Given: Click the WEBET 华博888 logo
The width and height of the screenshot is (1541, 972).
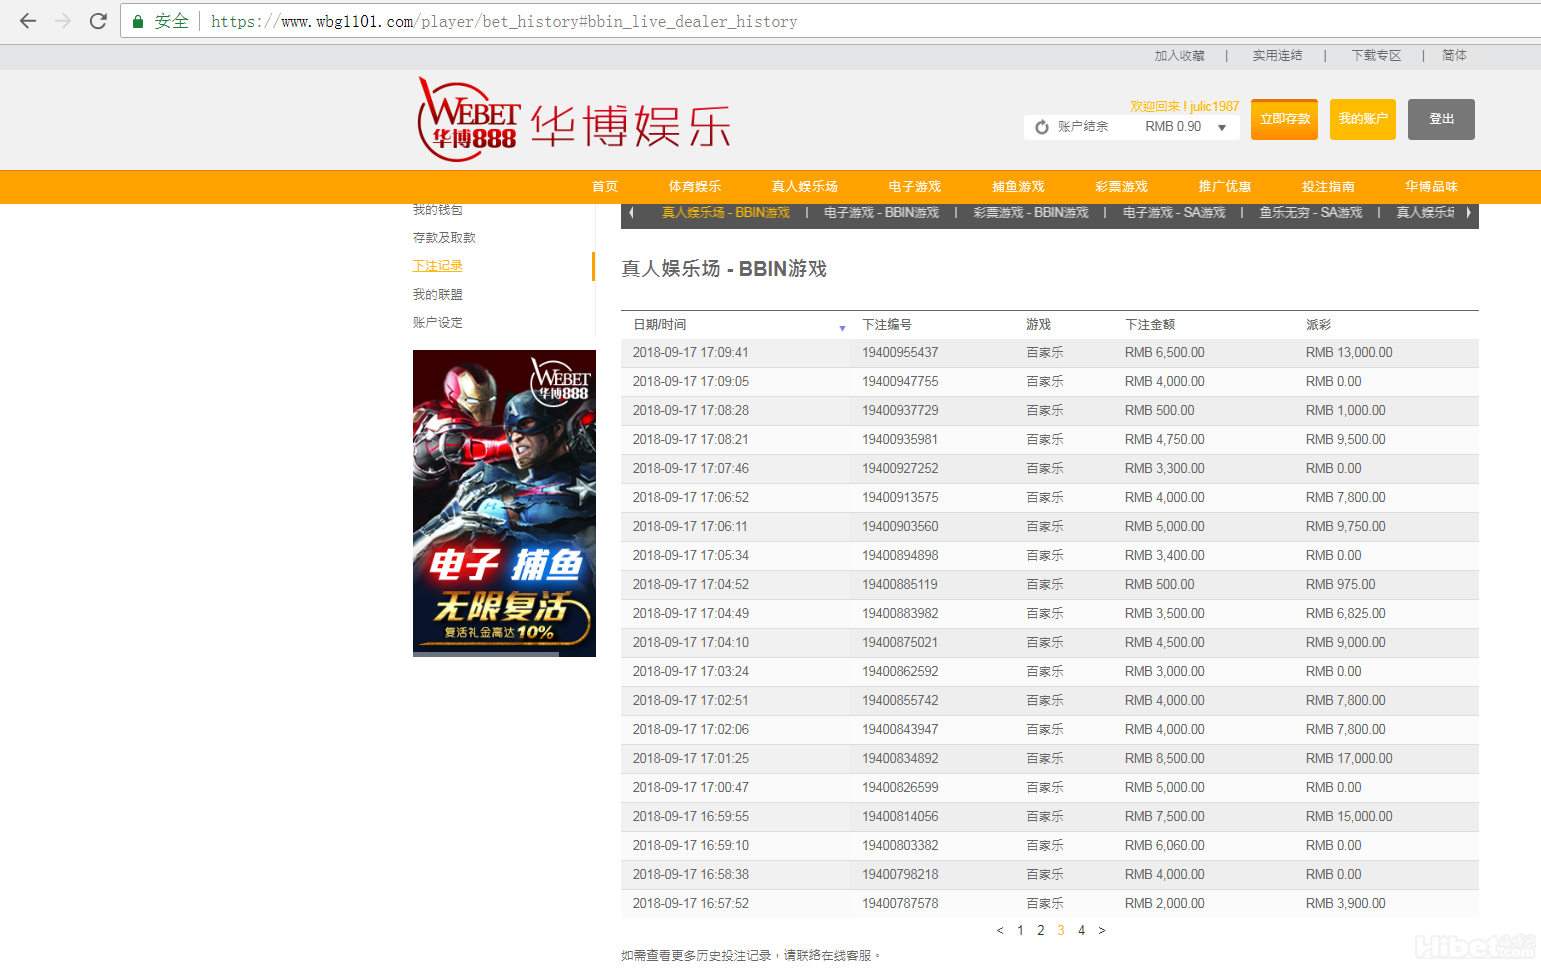Looking at the screenshot, I should coord(468,120).
